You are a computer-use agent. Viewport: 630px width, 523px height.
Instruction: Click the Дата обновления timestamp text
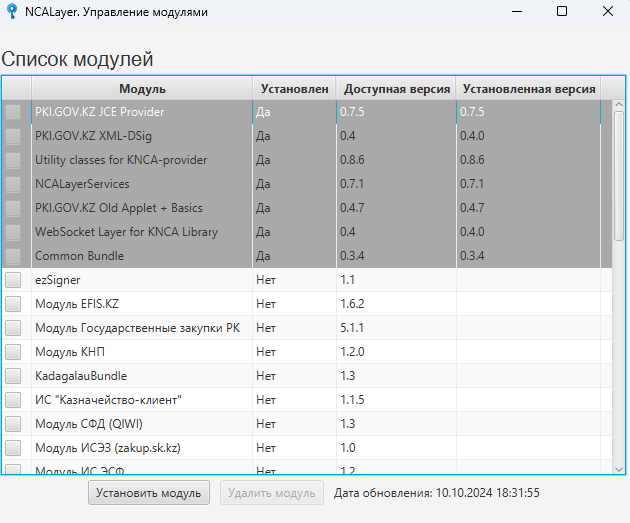(x=436, y=493)
